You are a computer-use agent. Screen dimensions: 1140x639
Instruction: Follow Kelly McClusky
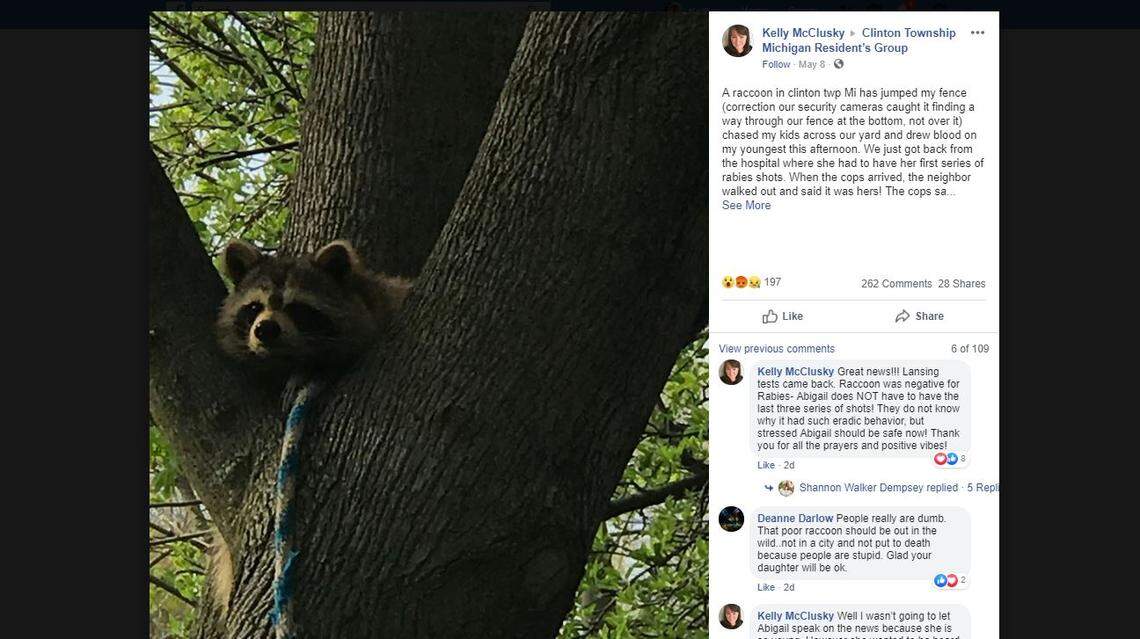(776, 63)
